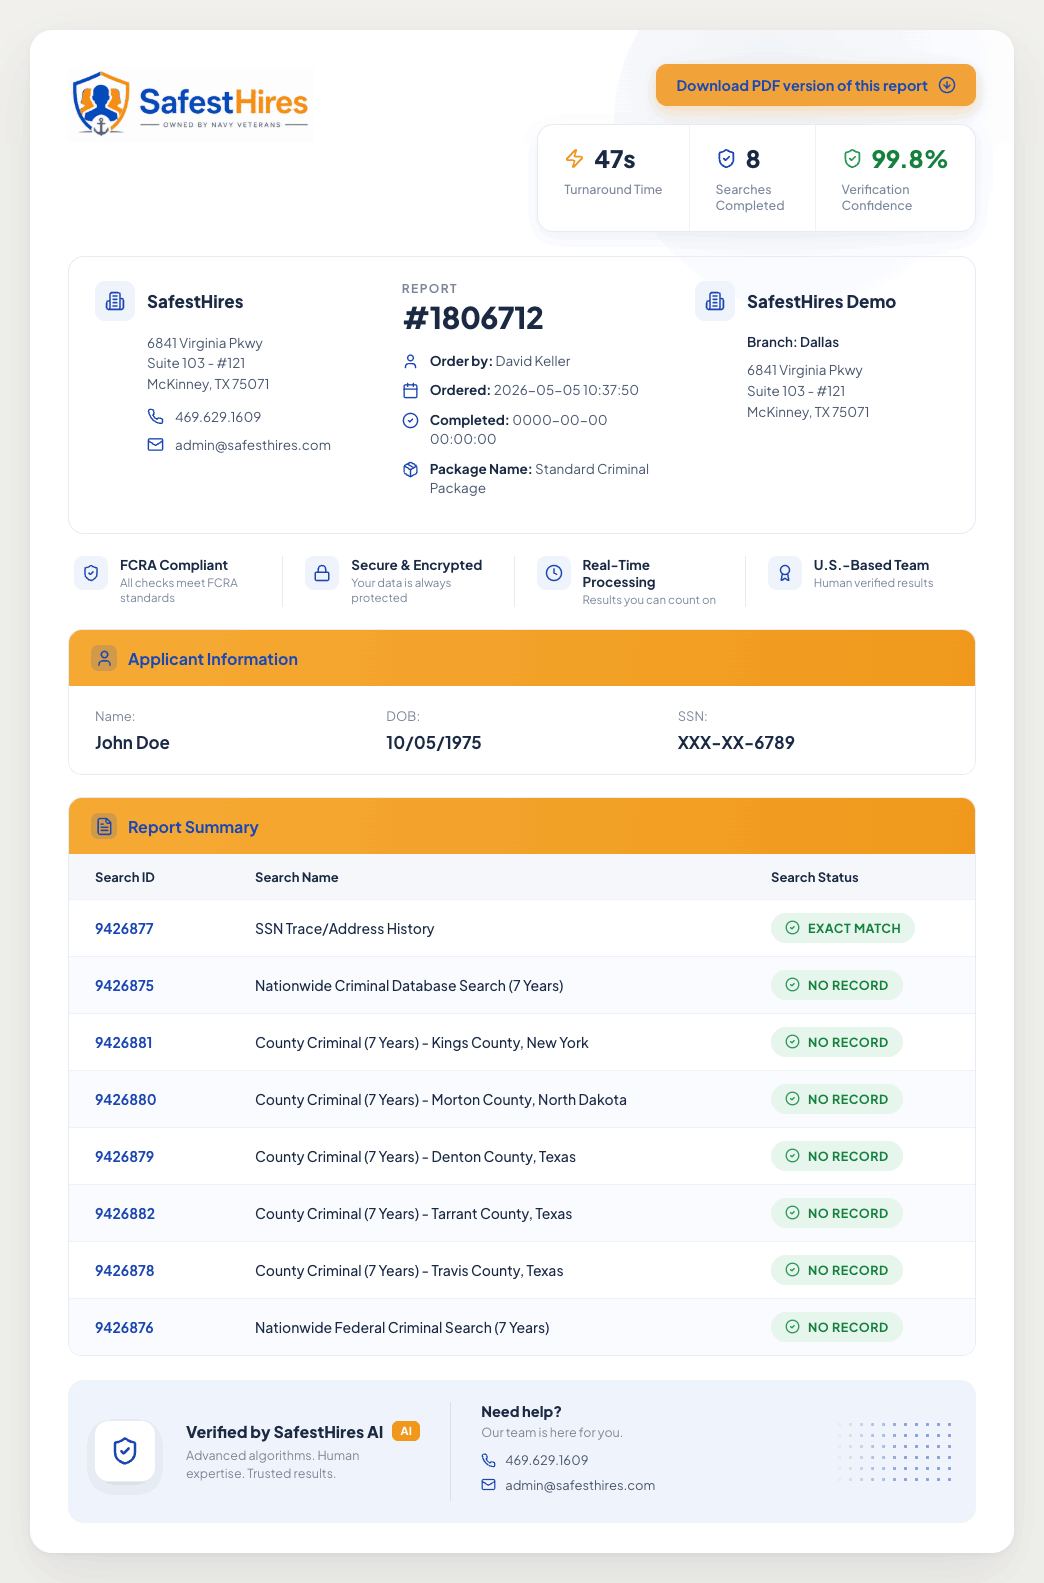Screen dimensions: 1044x1583
Task: Click applicant name John Doe
Action: tap(132, 743)
